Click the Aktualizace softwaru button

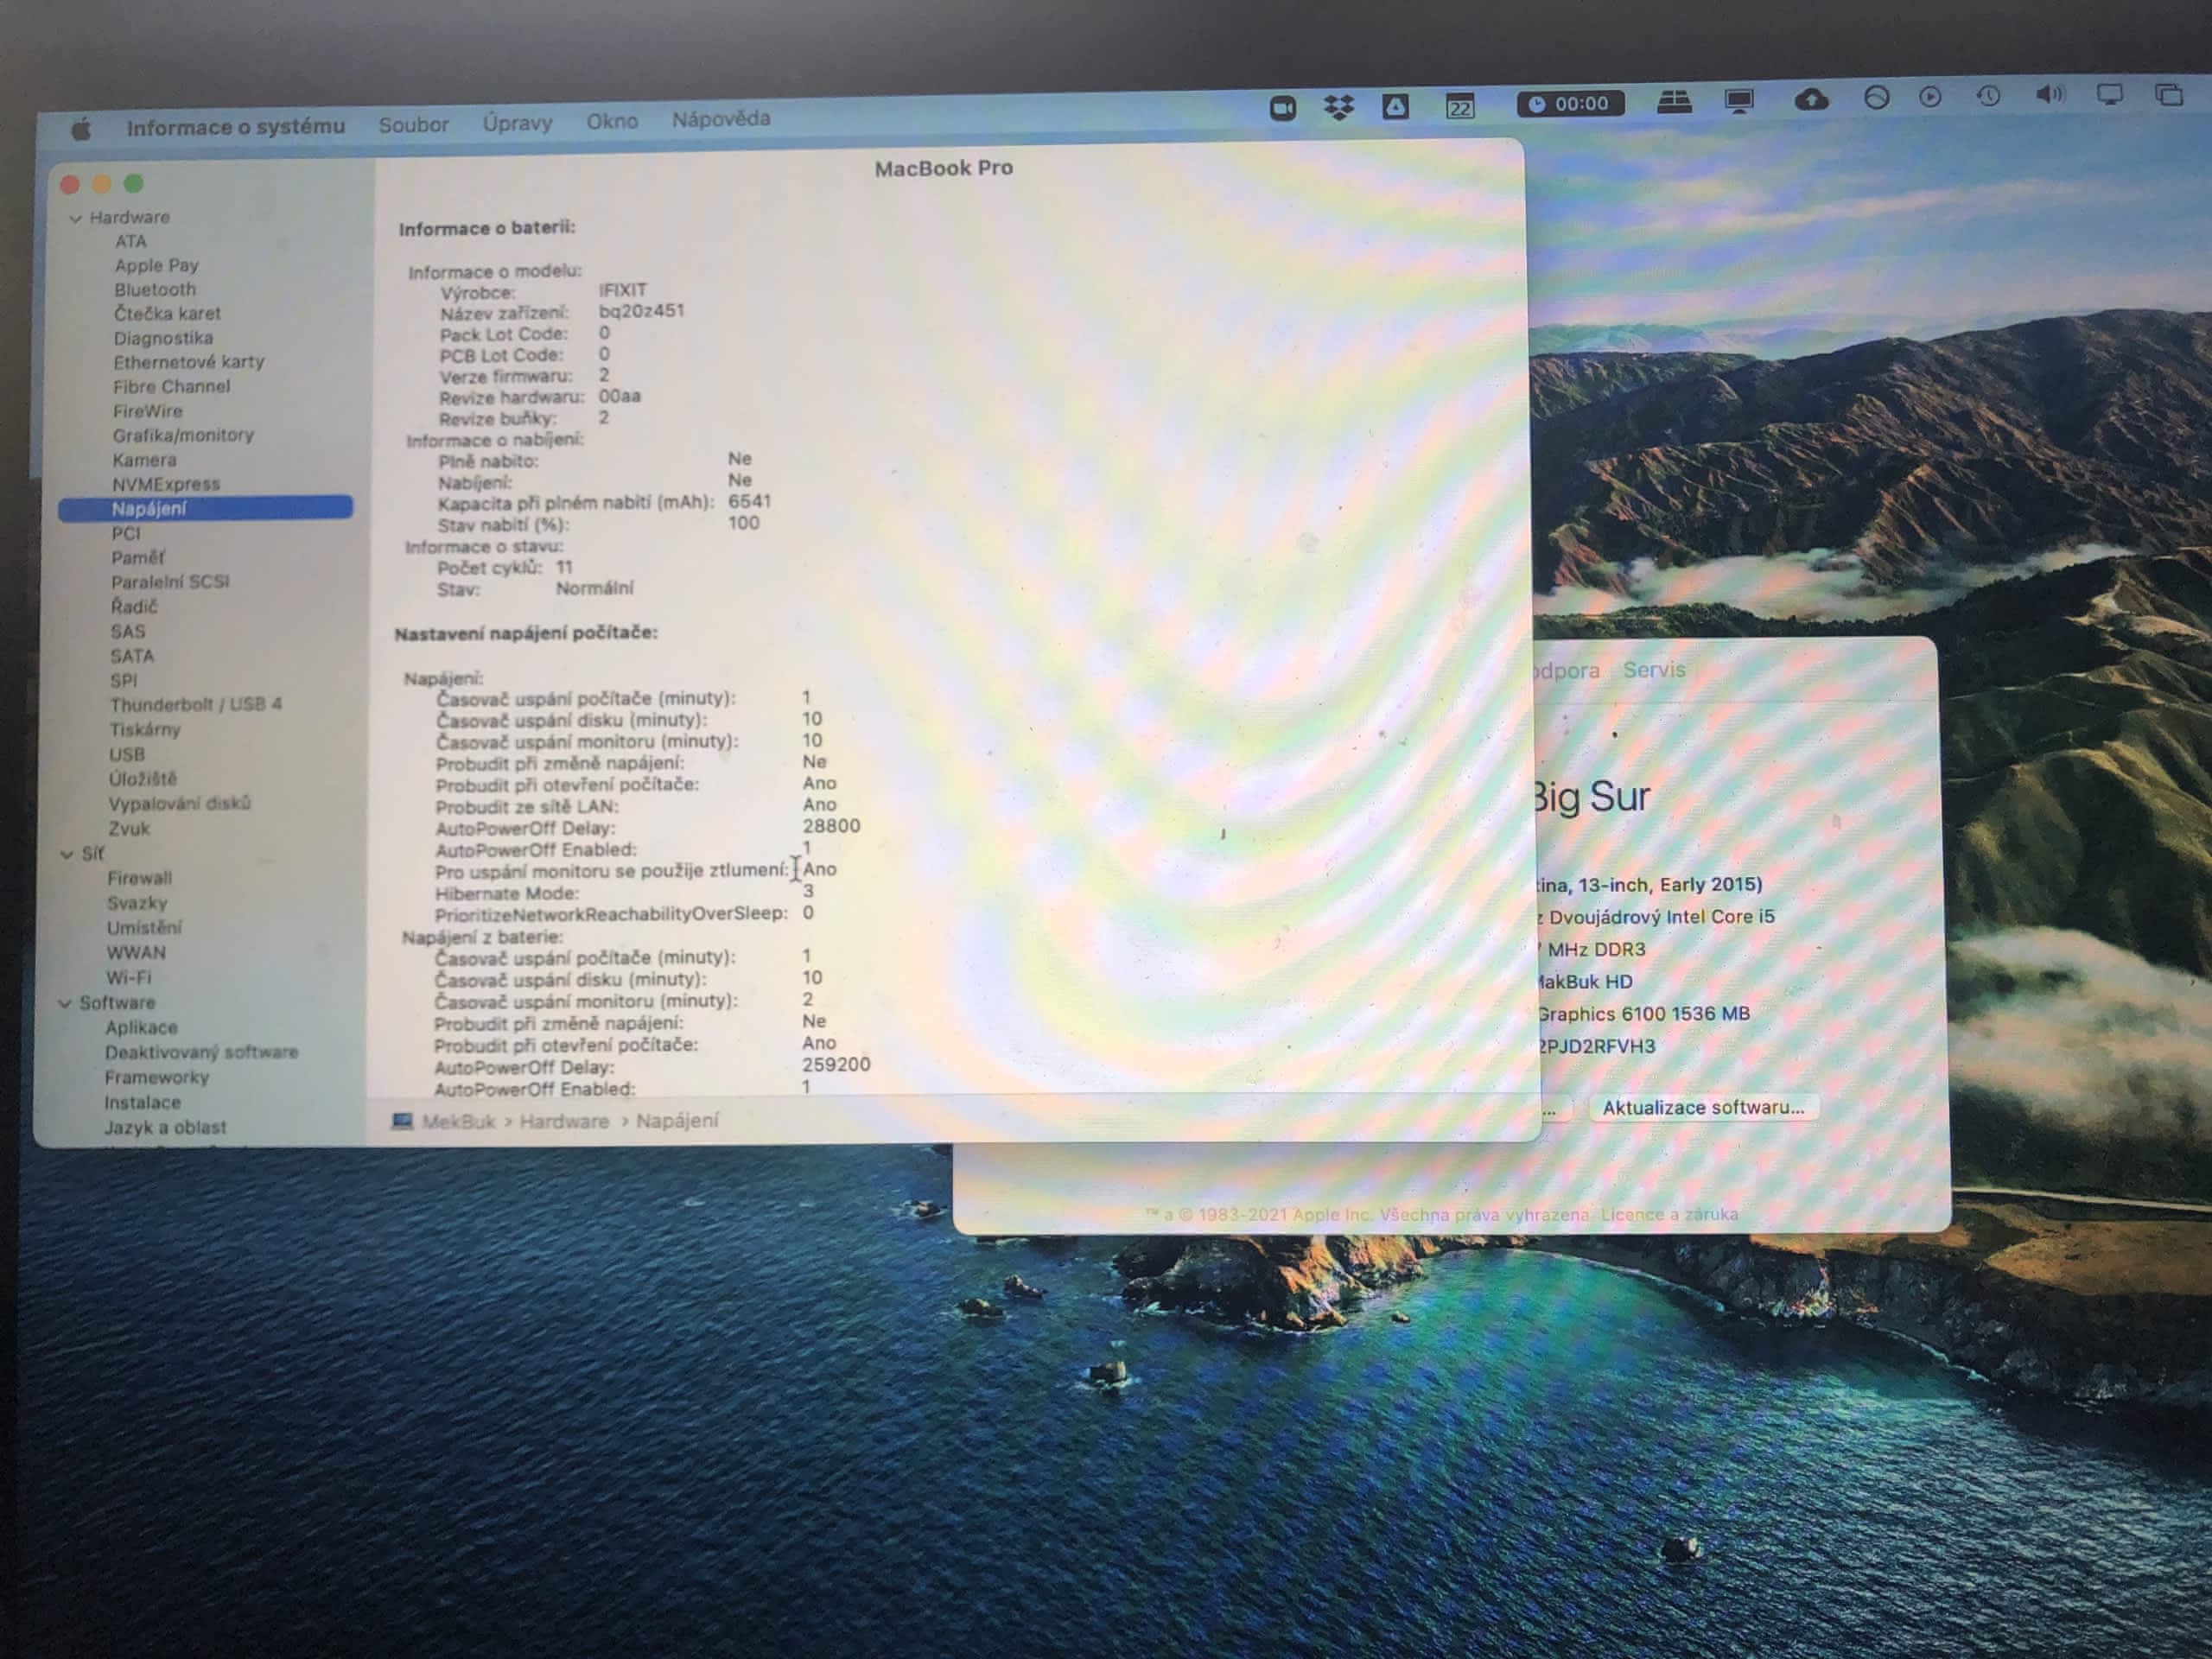(x=1702, y=1107)
